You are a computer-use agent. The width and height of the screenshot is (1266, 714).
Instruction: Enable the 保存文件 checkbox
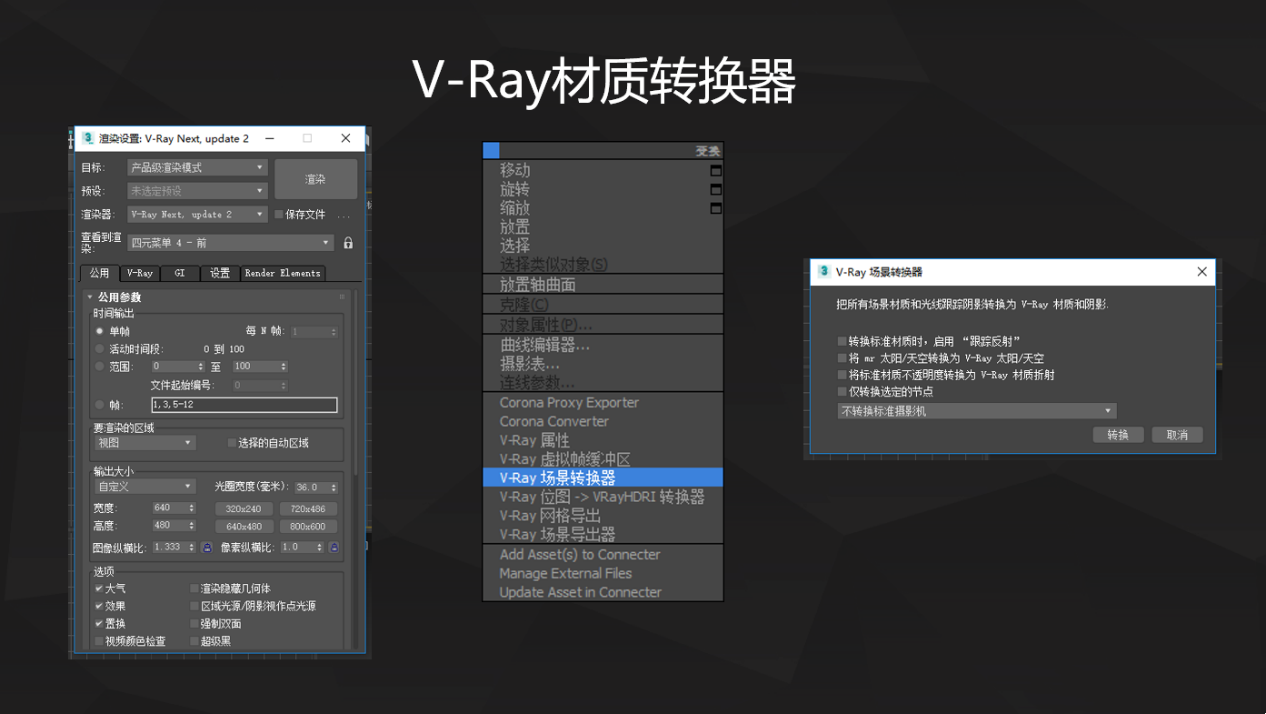tap(279, 214)
